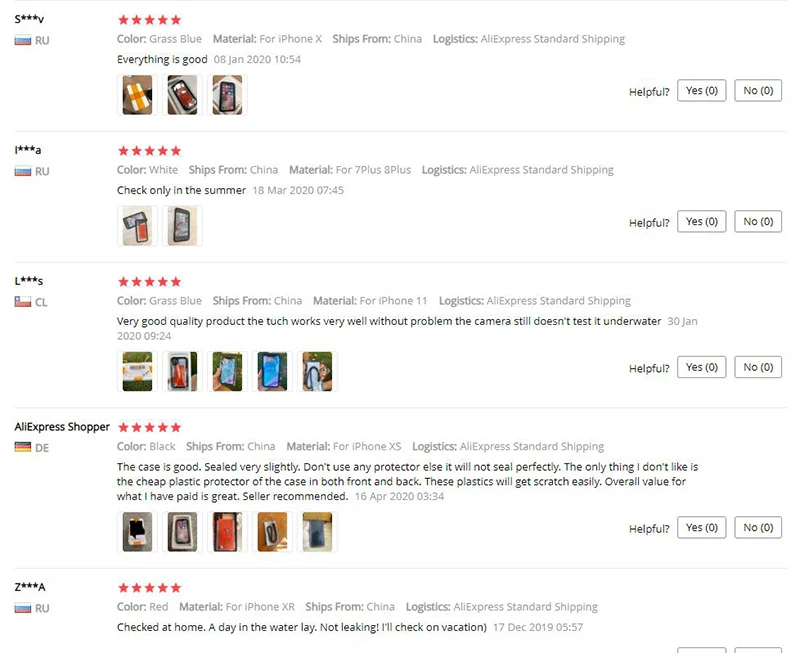
Task: Click the star rating of I***a's review
Action: tap(149, 151)
